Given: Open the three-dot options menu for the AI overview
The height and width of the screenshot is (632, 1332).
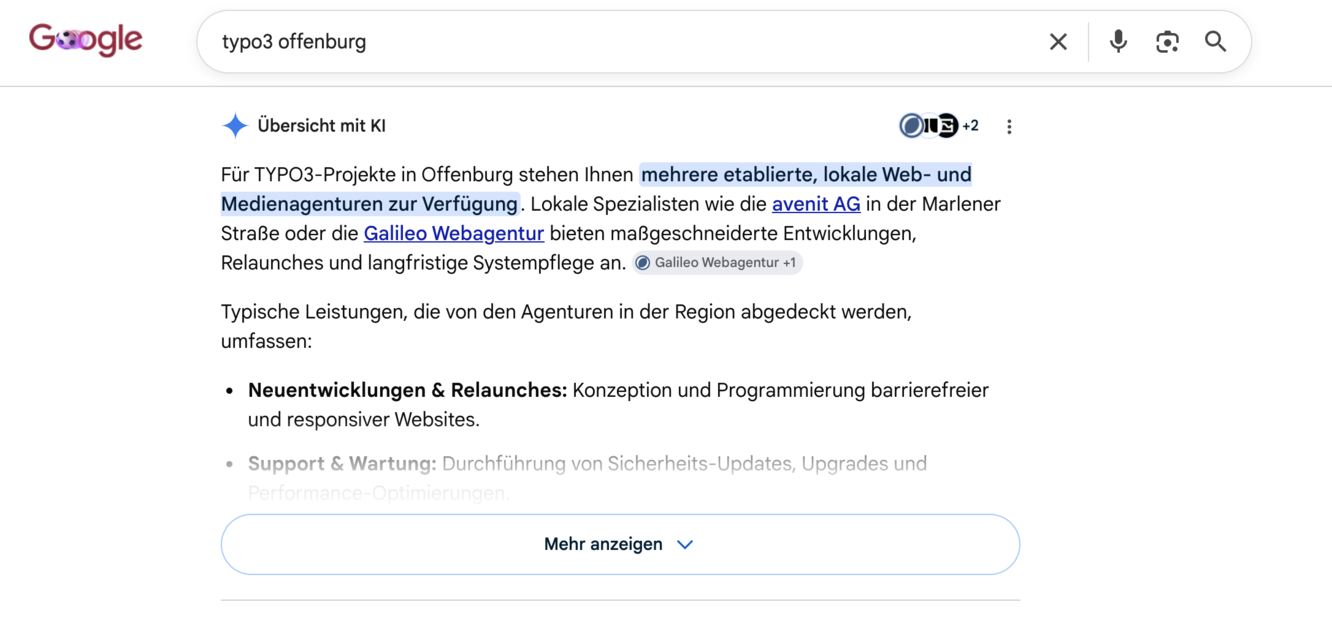Looking at the screenshot, I should point(1009,127).
